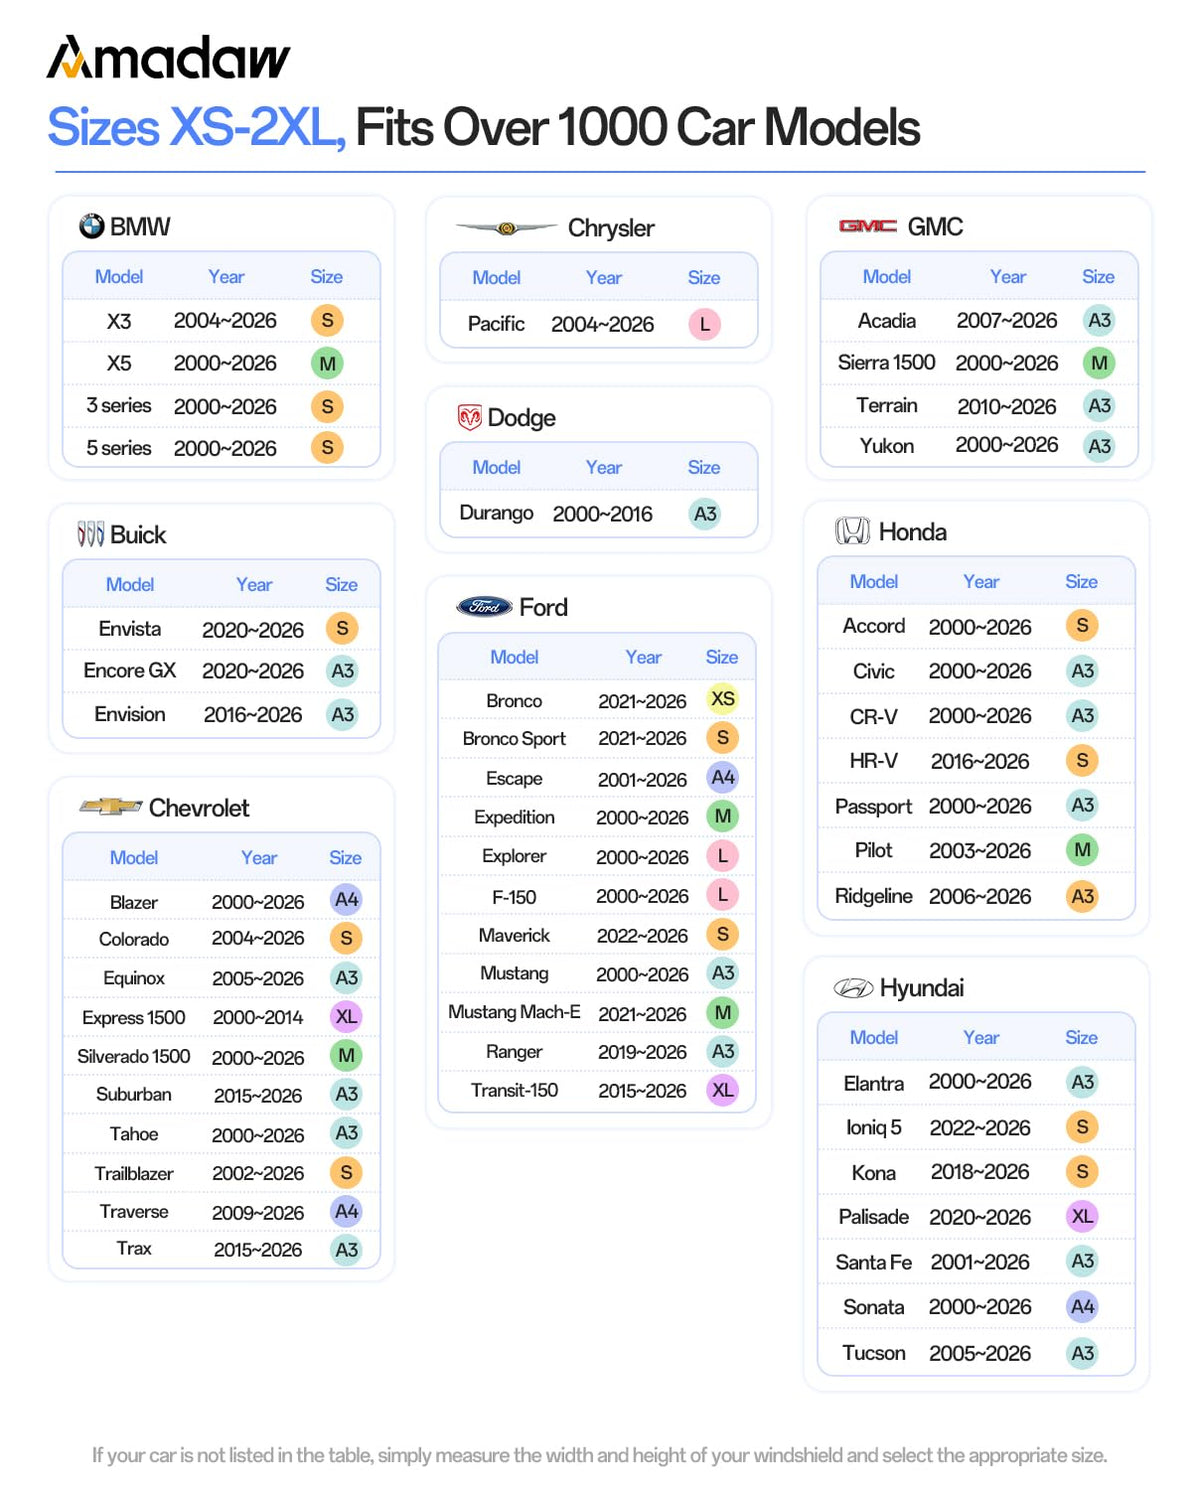This screenshot has width=1200, height=1490.
Task: Click the '2019~2026' year for Ford Ranger
Action: 642,1052
